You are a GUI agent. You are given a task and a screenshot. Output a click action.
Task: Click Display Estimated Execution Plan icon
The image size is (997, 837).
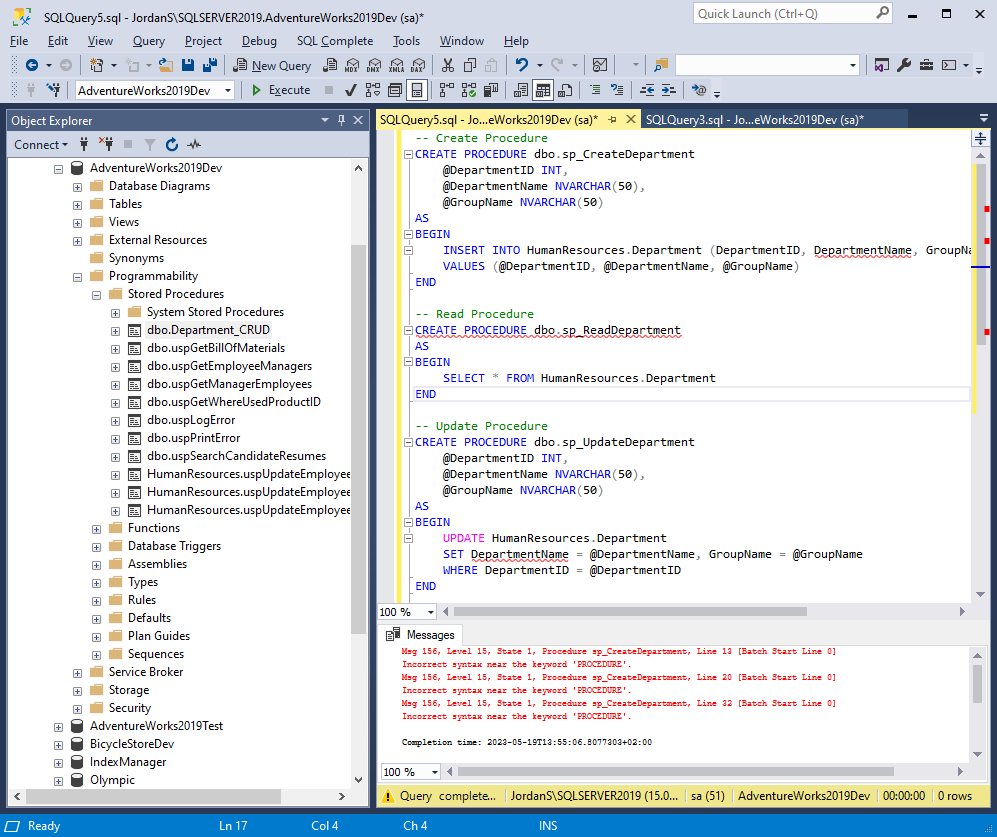(x=373, y=90)
